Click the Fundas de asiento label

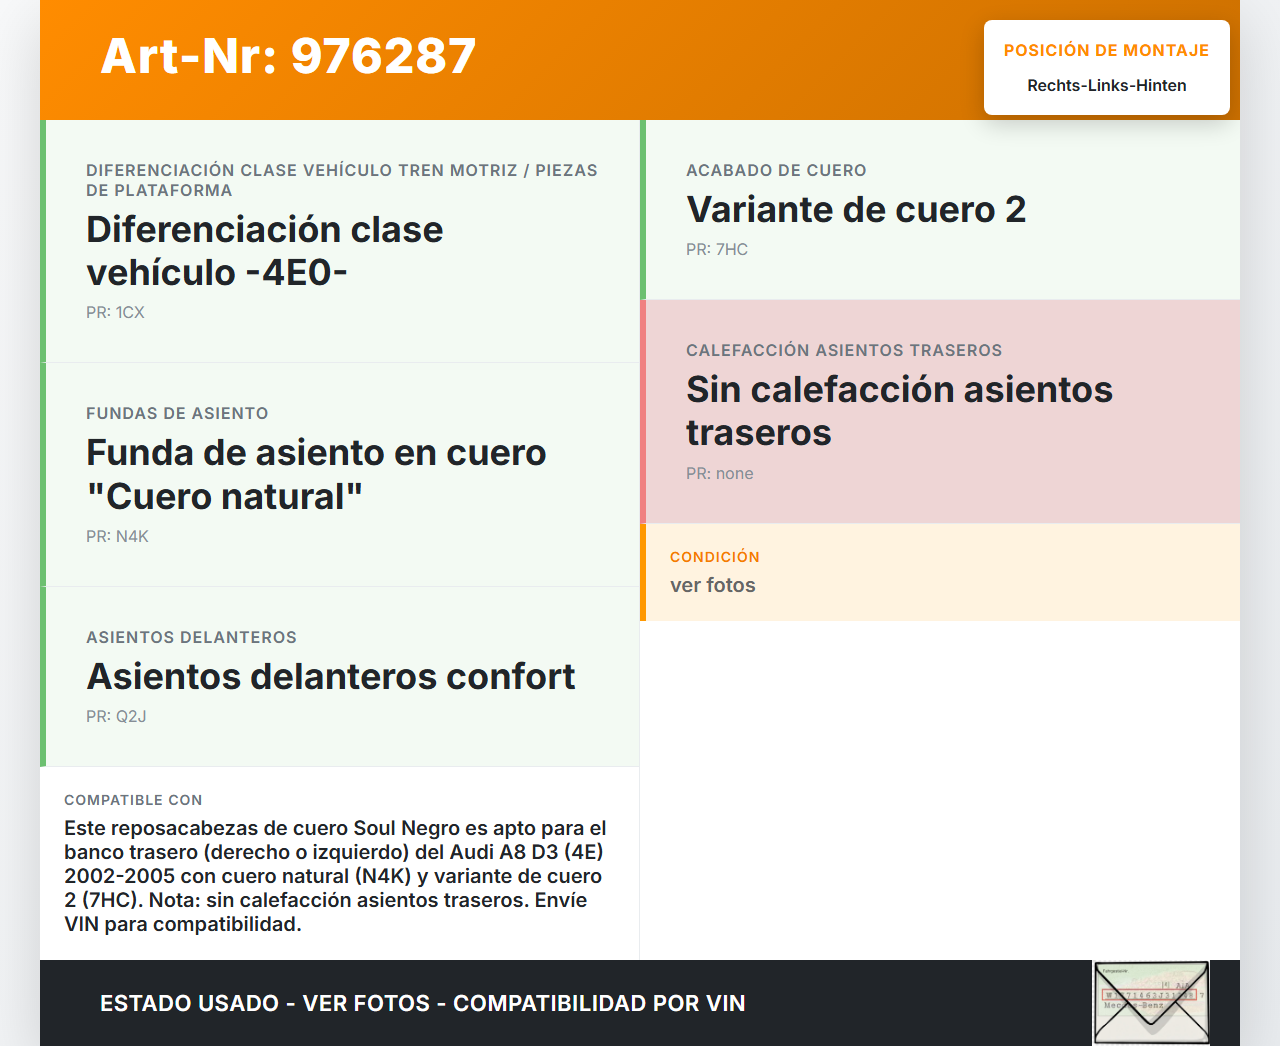pyautogui.click(x=177, y=414)
